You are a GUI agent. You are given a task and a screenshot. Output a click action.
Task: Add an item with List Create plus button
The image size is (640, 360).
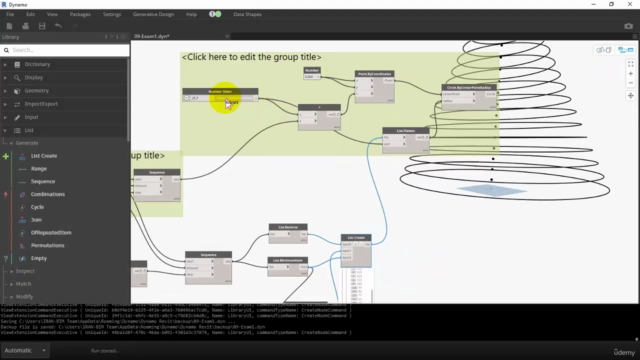coord(355,244)
